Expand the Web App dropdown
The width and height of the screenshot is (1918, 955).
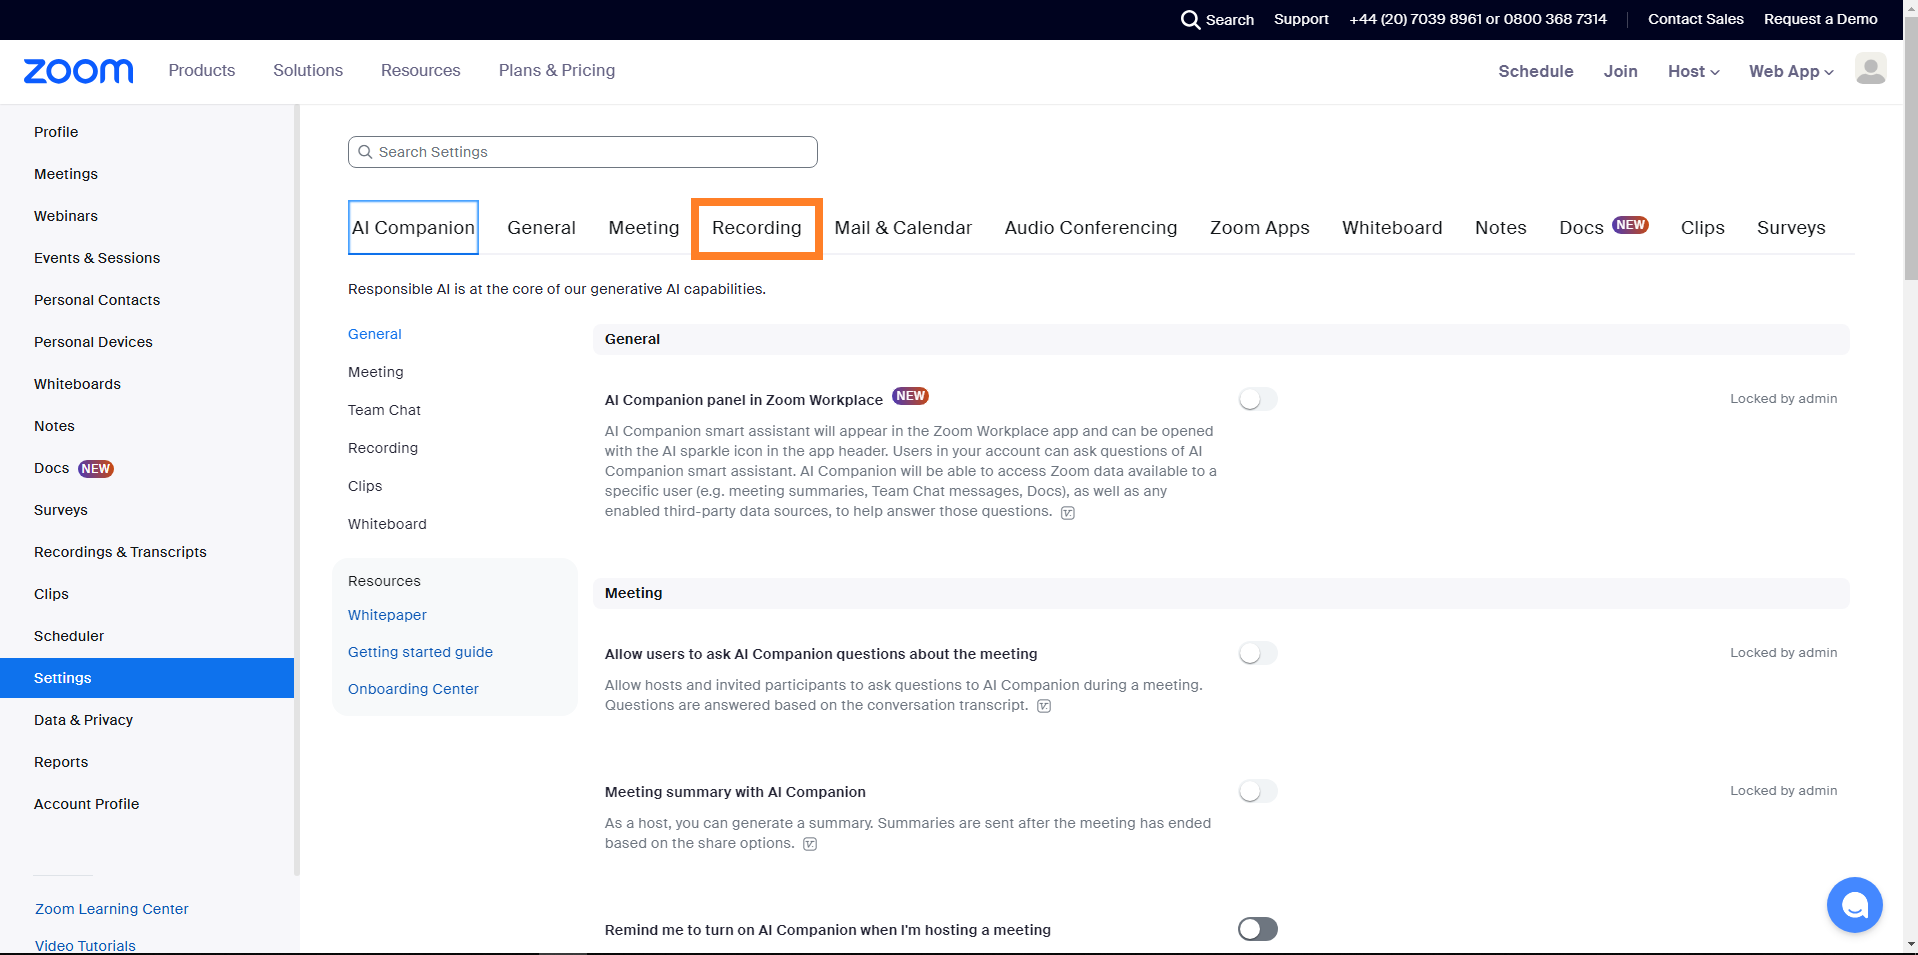(1791, 71)
